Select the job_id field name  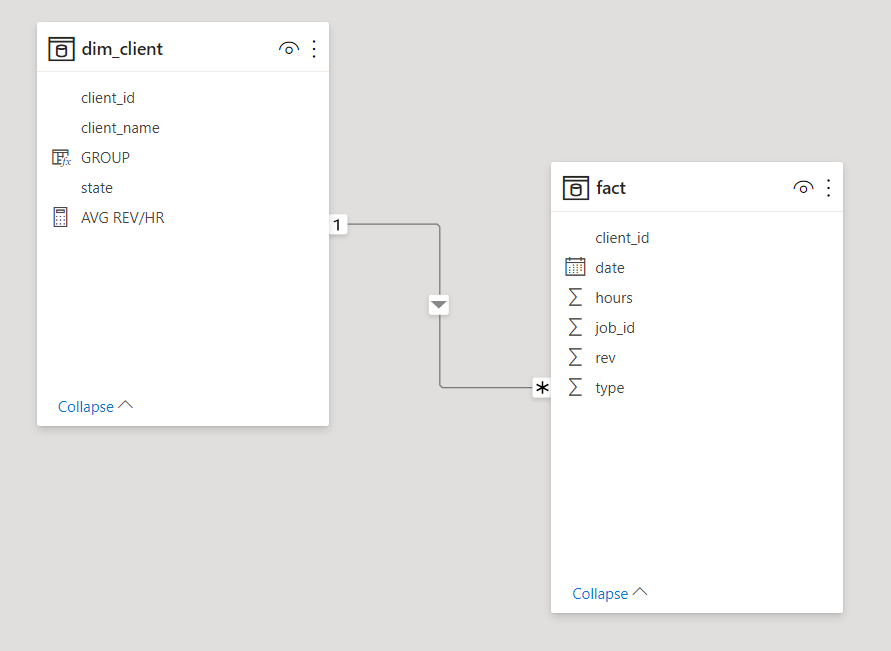click(x=615, y=328)
